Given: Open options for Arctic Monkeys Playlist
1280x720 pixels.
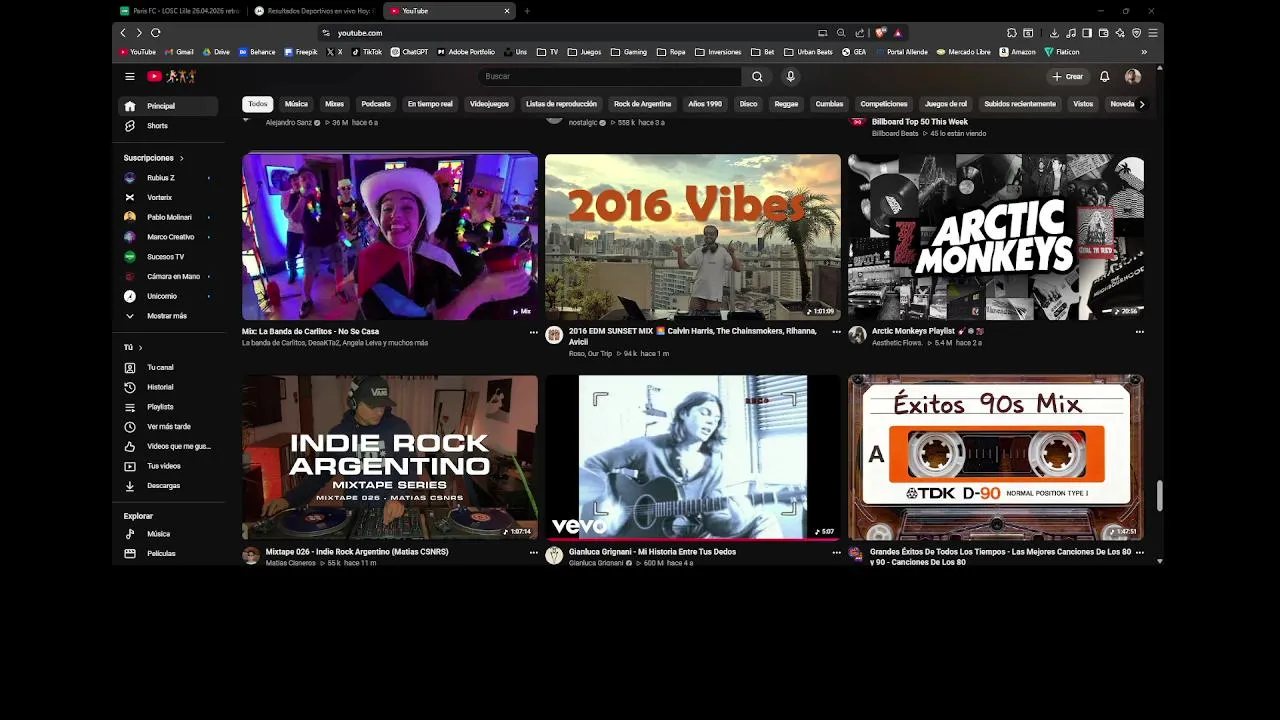Looking at the screenshot, I should pos(1139,332).
